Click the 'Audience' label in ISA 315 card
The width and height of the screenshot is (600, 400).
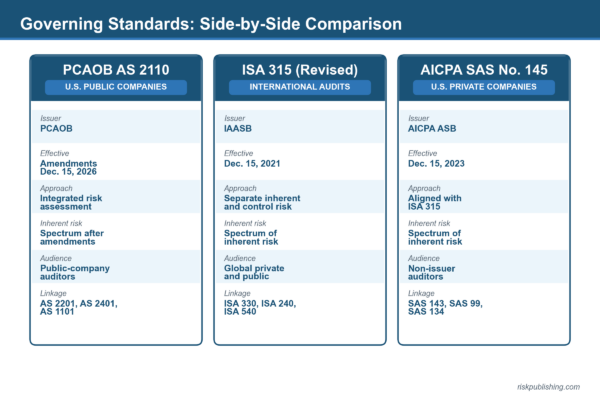coord(240,258)
